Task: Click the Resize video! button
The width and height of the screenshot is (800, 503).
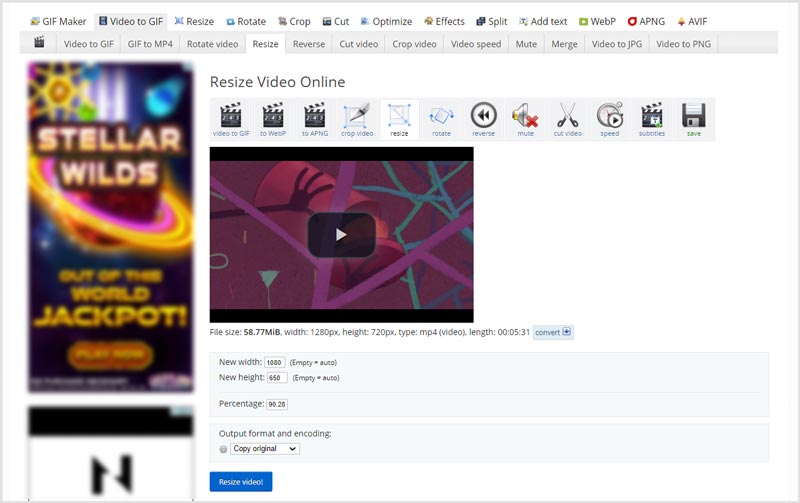Action: point(241,482)
